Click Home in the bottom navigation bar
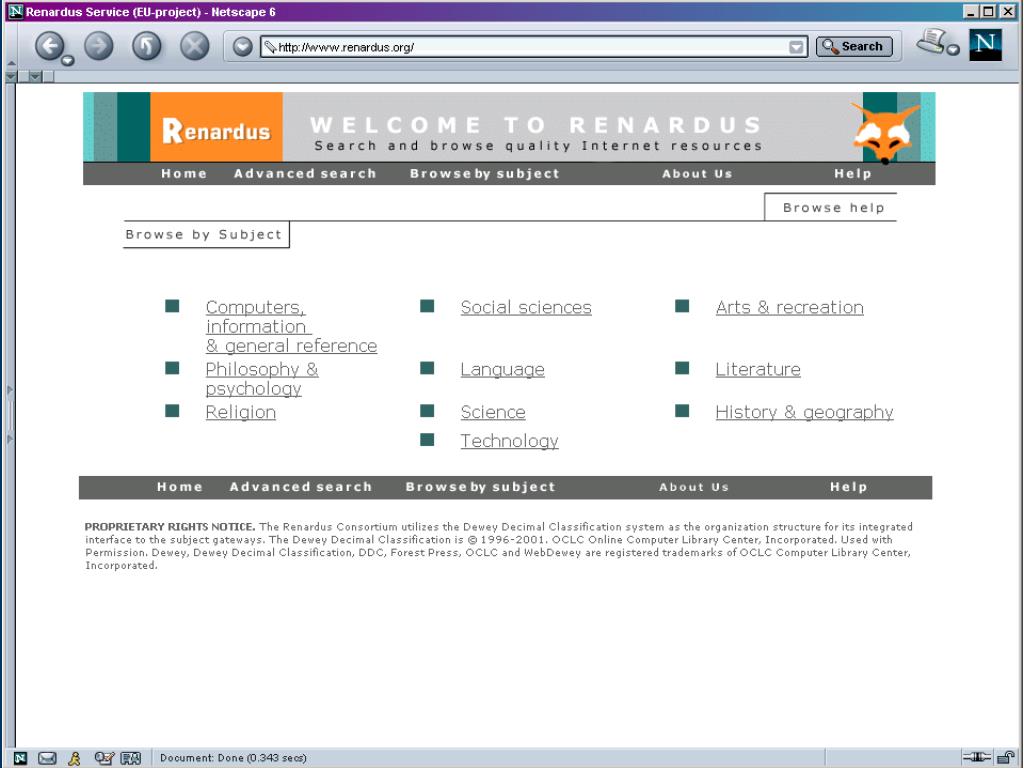The width and height of the screenshot is (1024, 768). click(180, 487)
